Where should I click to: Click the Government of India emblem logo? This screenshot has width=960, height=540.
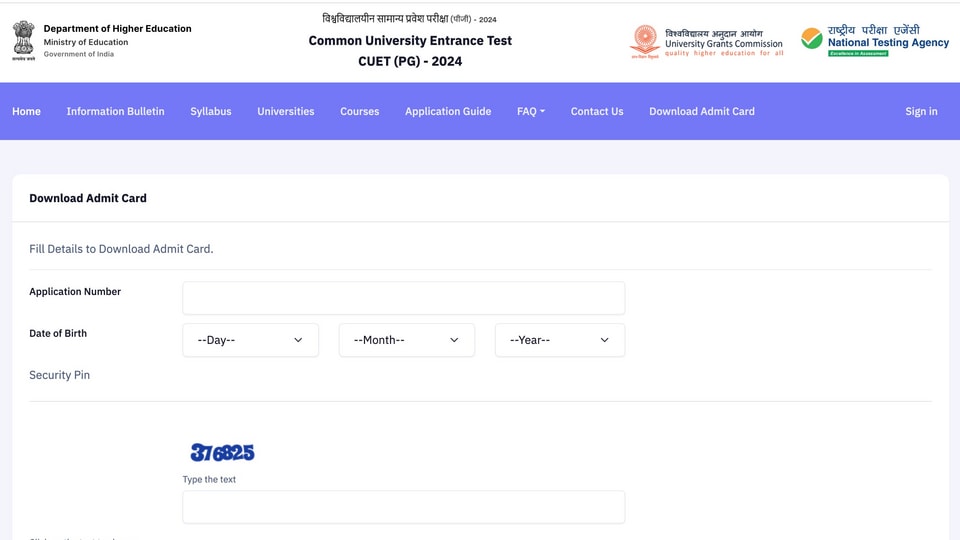pyautogui.click(x=23, y=41)
